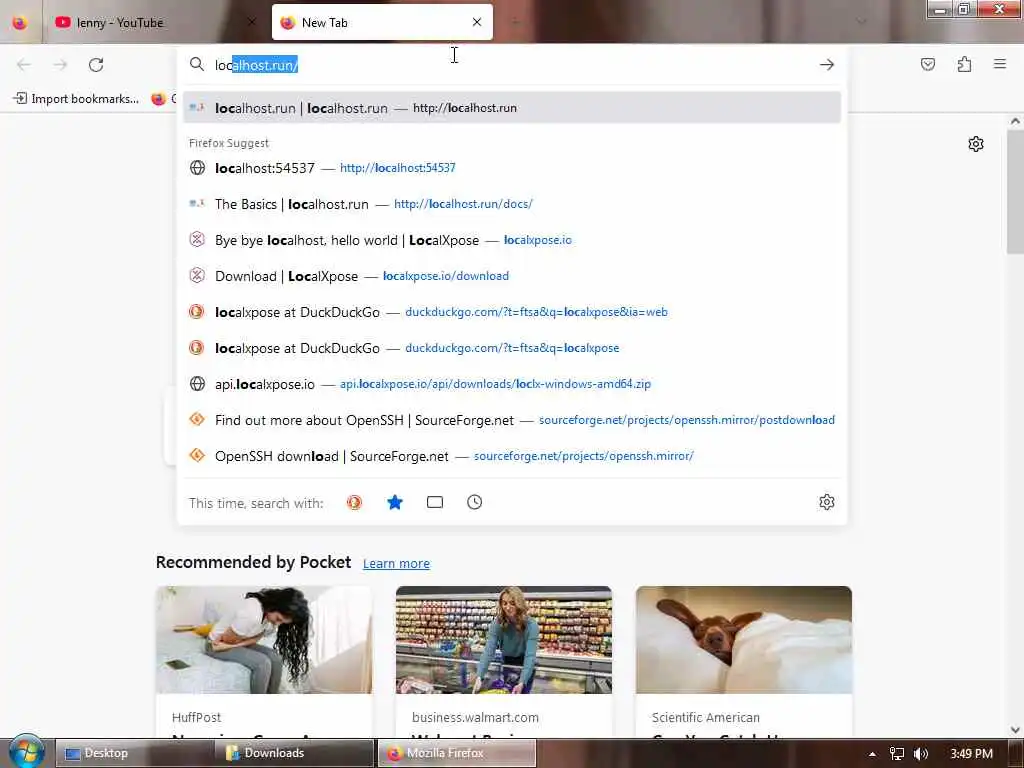This screenshot has width=1024, height=768.
Task: Open the business.walmart.com grocery thumbnail
Action: pos(504,640)
